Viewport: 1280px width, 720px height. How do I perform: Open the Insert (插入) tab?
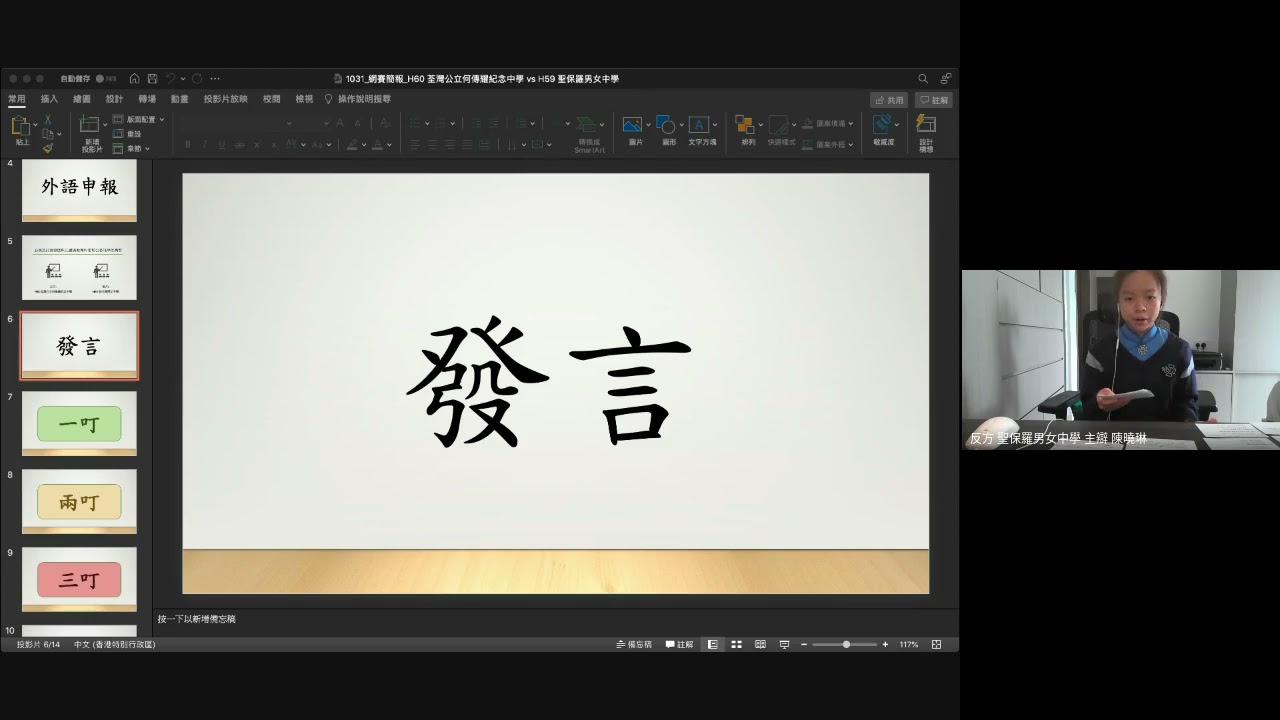pos(49,99)
